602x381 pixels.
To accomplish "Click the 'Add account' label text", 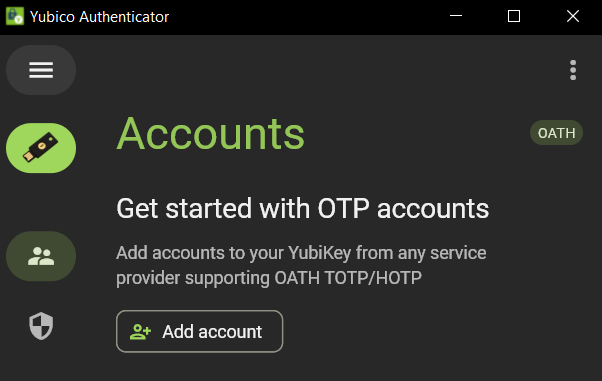I will (212, 332).
